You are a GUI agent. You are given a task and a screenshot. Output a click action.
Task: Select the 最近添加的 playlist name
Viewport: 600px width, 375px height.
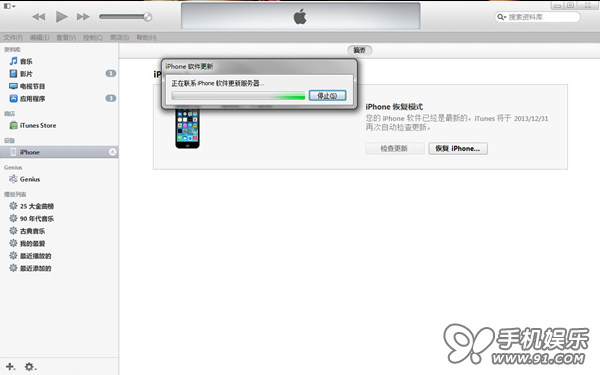coord(36,268)
